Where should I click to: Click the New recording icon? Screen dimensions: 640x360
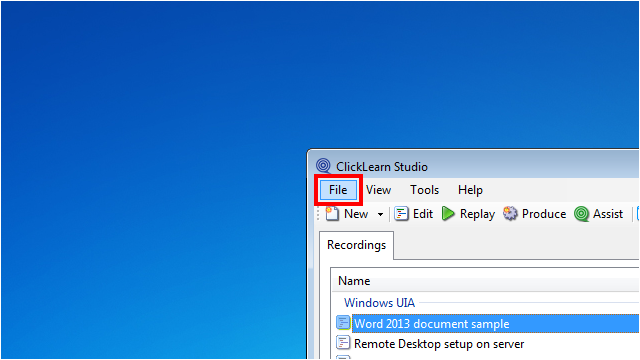coord(332,213)
